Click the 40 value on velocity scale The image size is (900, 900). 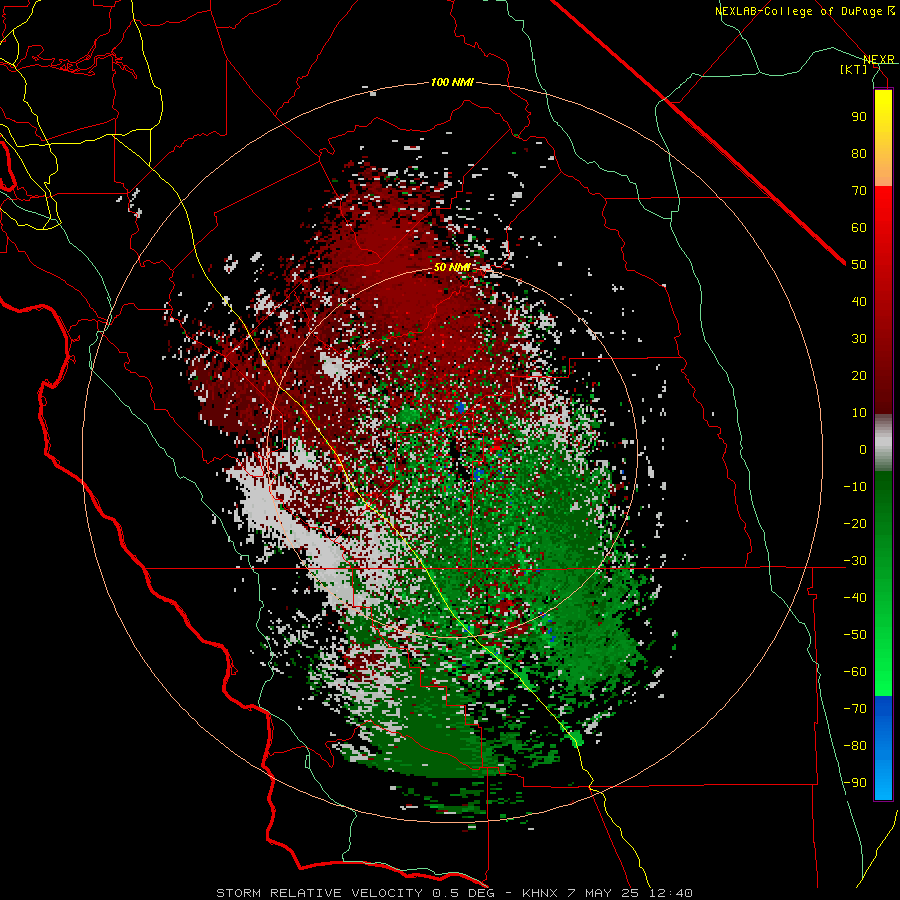[859, 301]
